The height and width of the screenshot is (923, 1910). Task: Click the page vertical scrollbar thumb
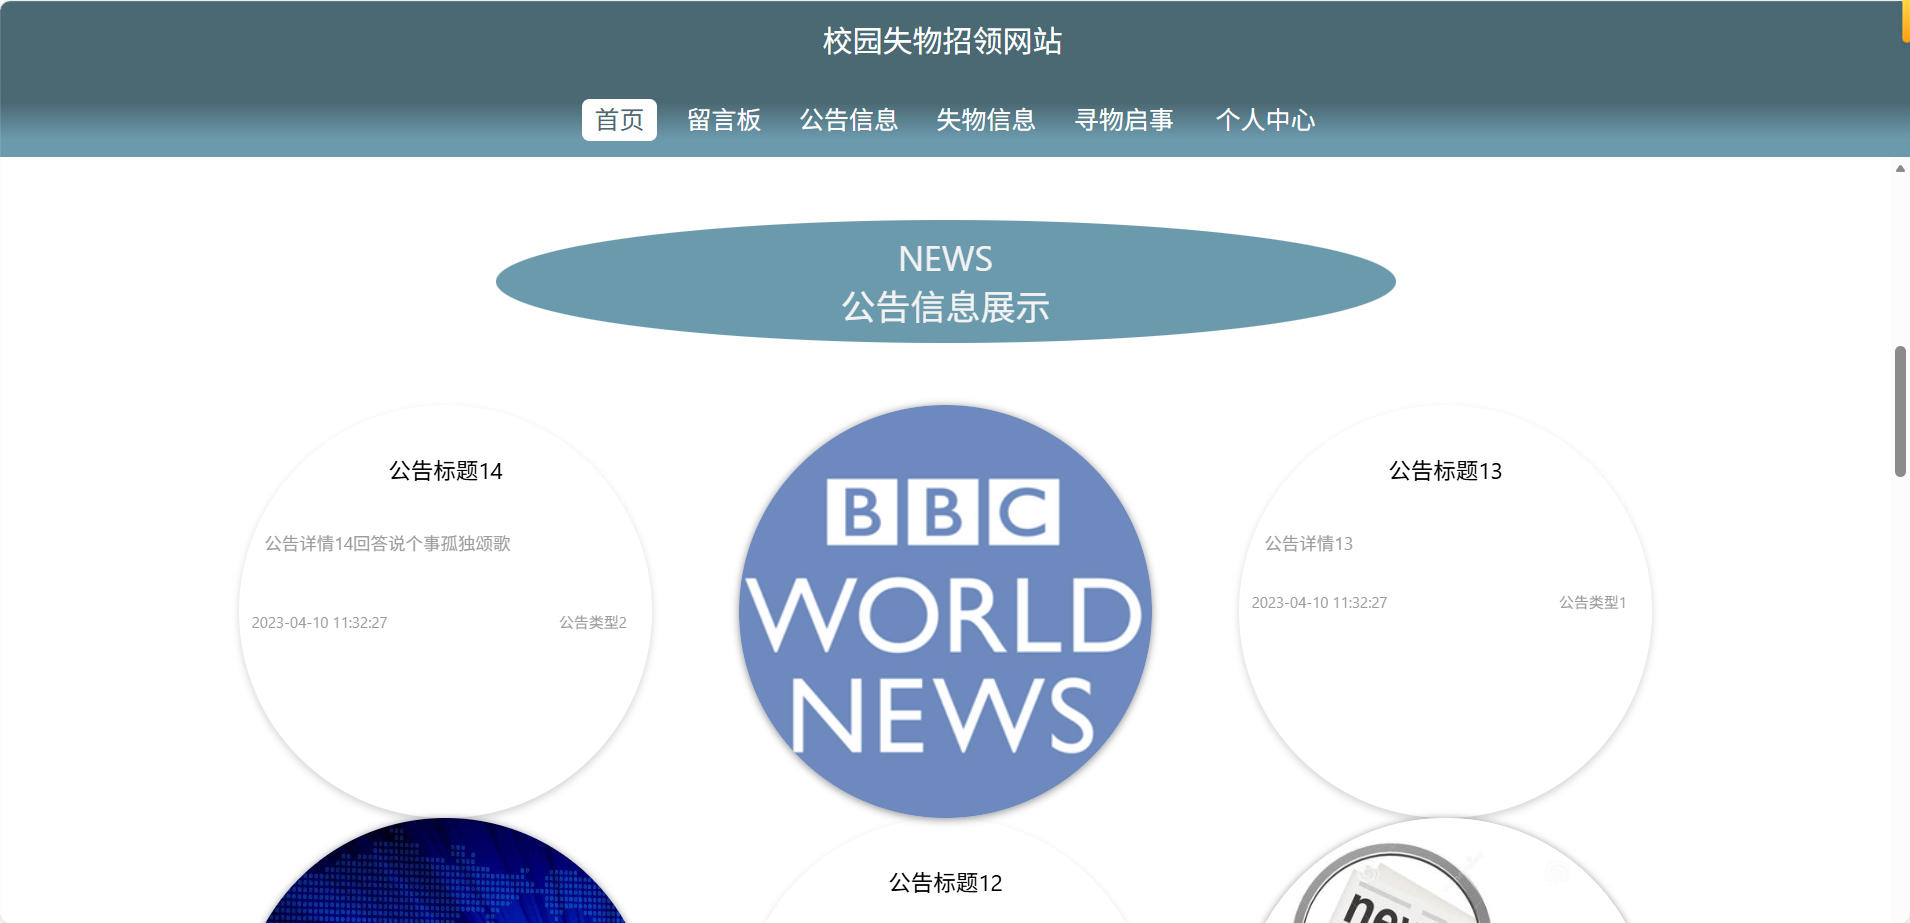tap(1900, 411)
